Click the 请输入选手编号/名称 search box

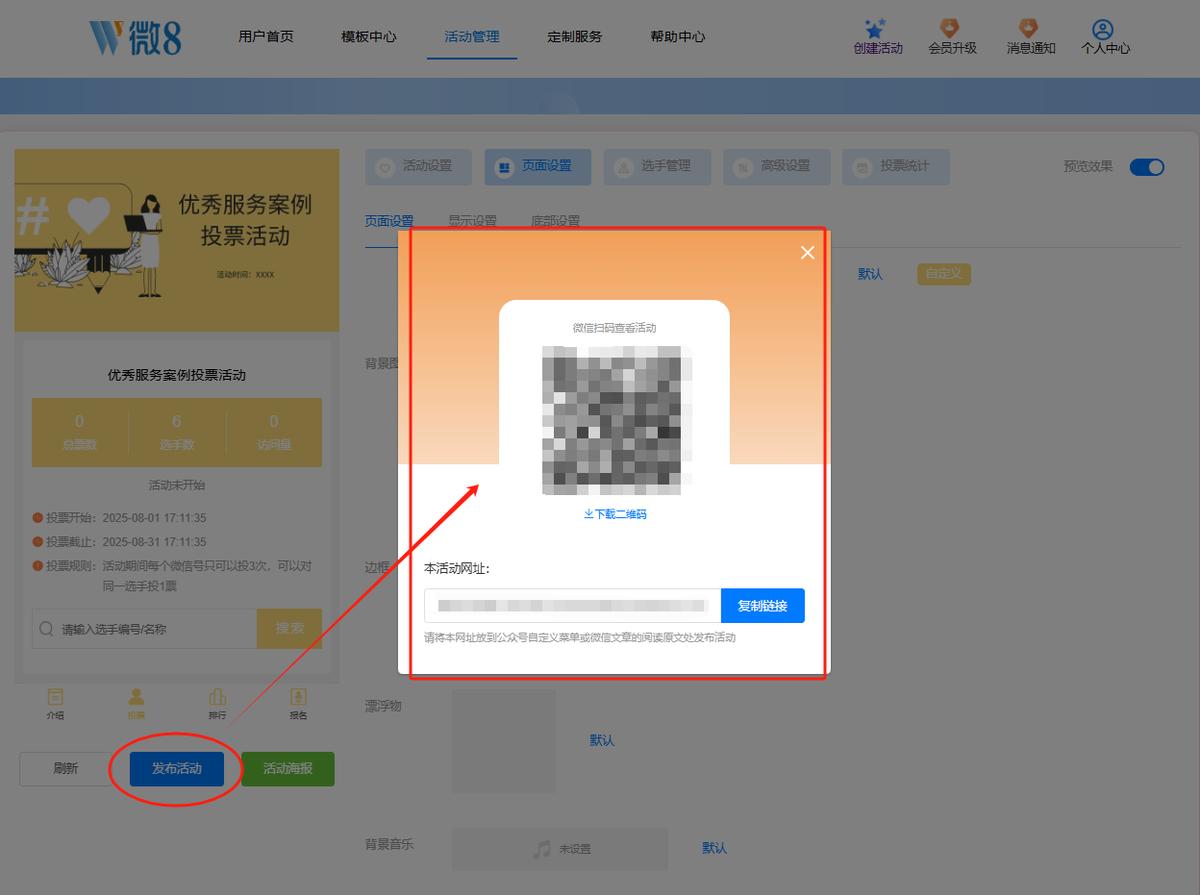pos(144,629)
